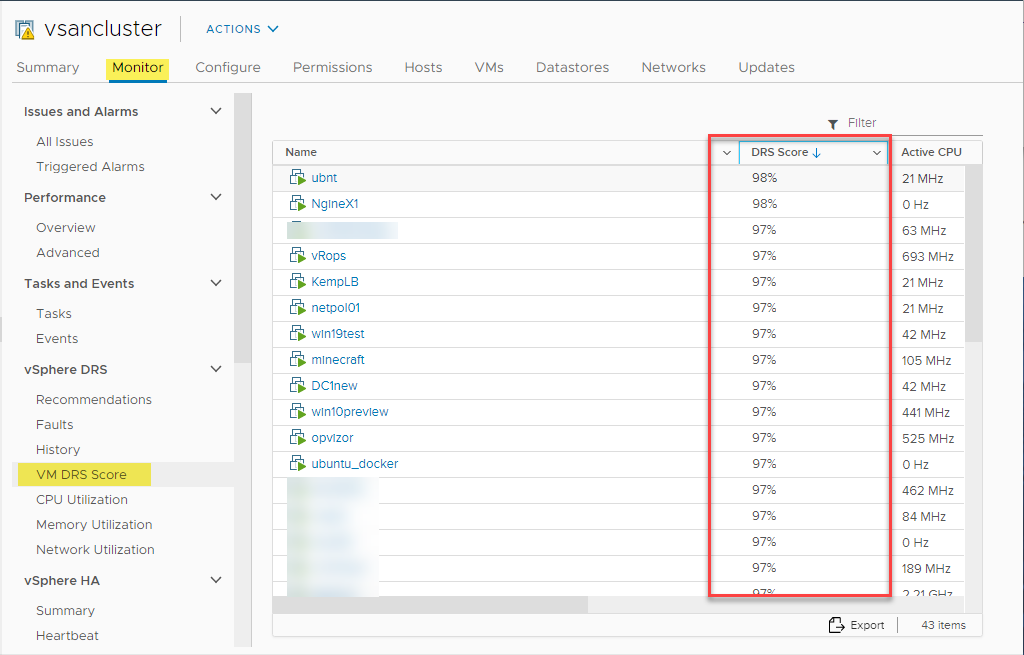Screen dimensions: 1024x655
Task: Click the 693 MHz Active CPU cell
Action: [927, 257]
